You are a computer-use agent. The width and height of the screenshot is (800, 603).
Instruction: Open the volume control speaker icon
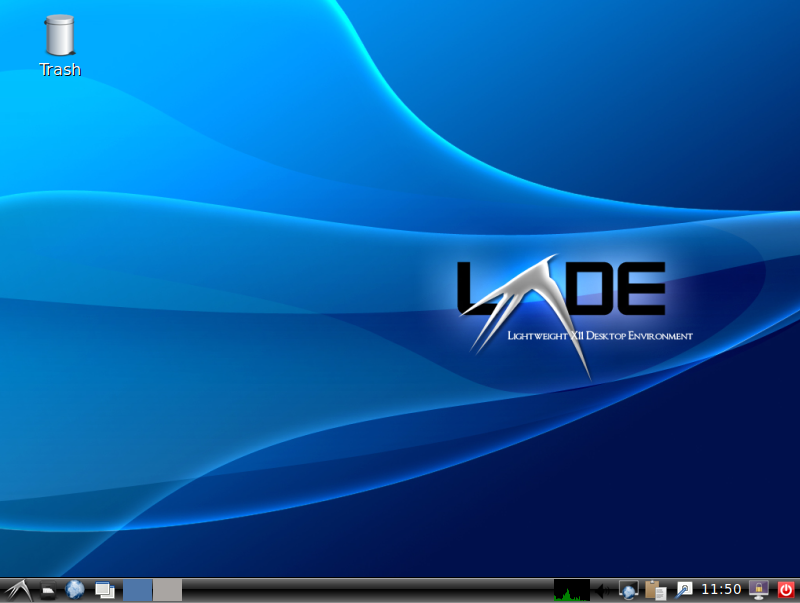[603, 591]
